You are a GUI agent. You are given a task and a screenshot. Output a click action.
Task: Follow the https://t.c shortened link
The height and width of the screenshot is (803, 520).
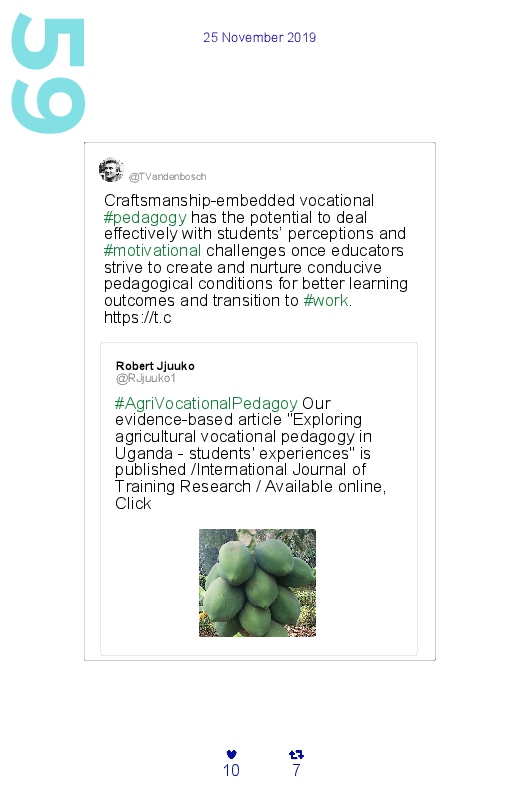point(137,318)
